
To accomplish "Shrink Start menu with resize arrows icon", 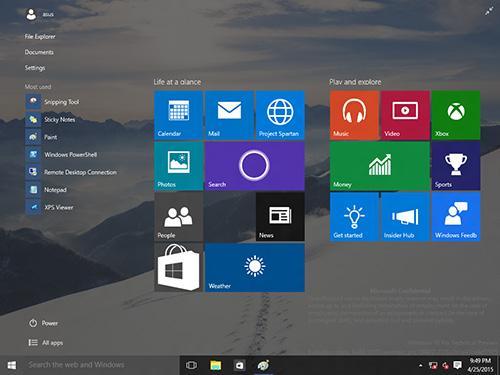I will 489,11.
